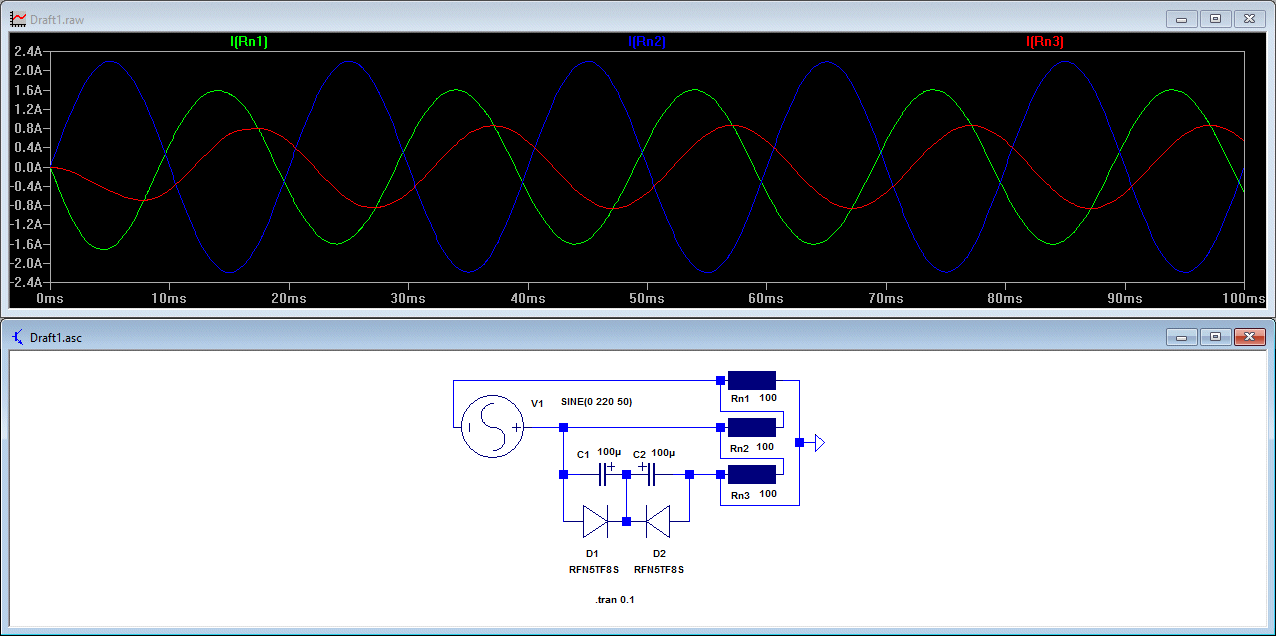Screen dimensions: 1276x636
Task: Select the D2 diode symbol
Action: 657,521
